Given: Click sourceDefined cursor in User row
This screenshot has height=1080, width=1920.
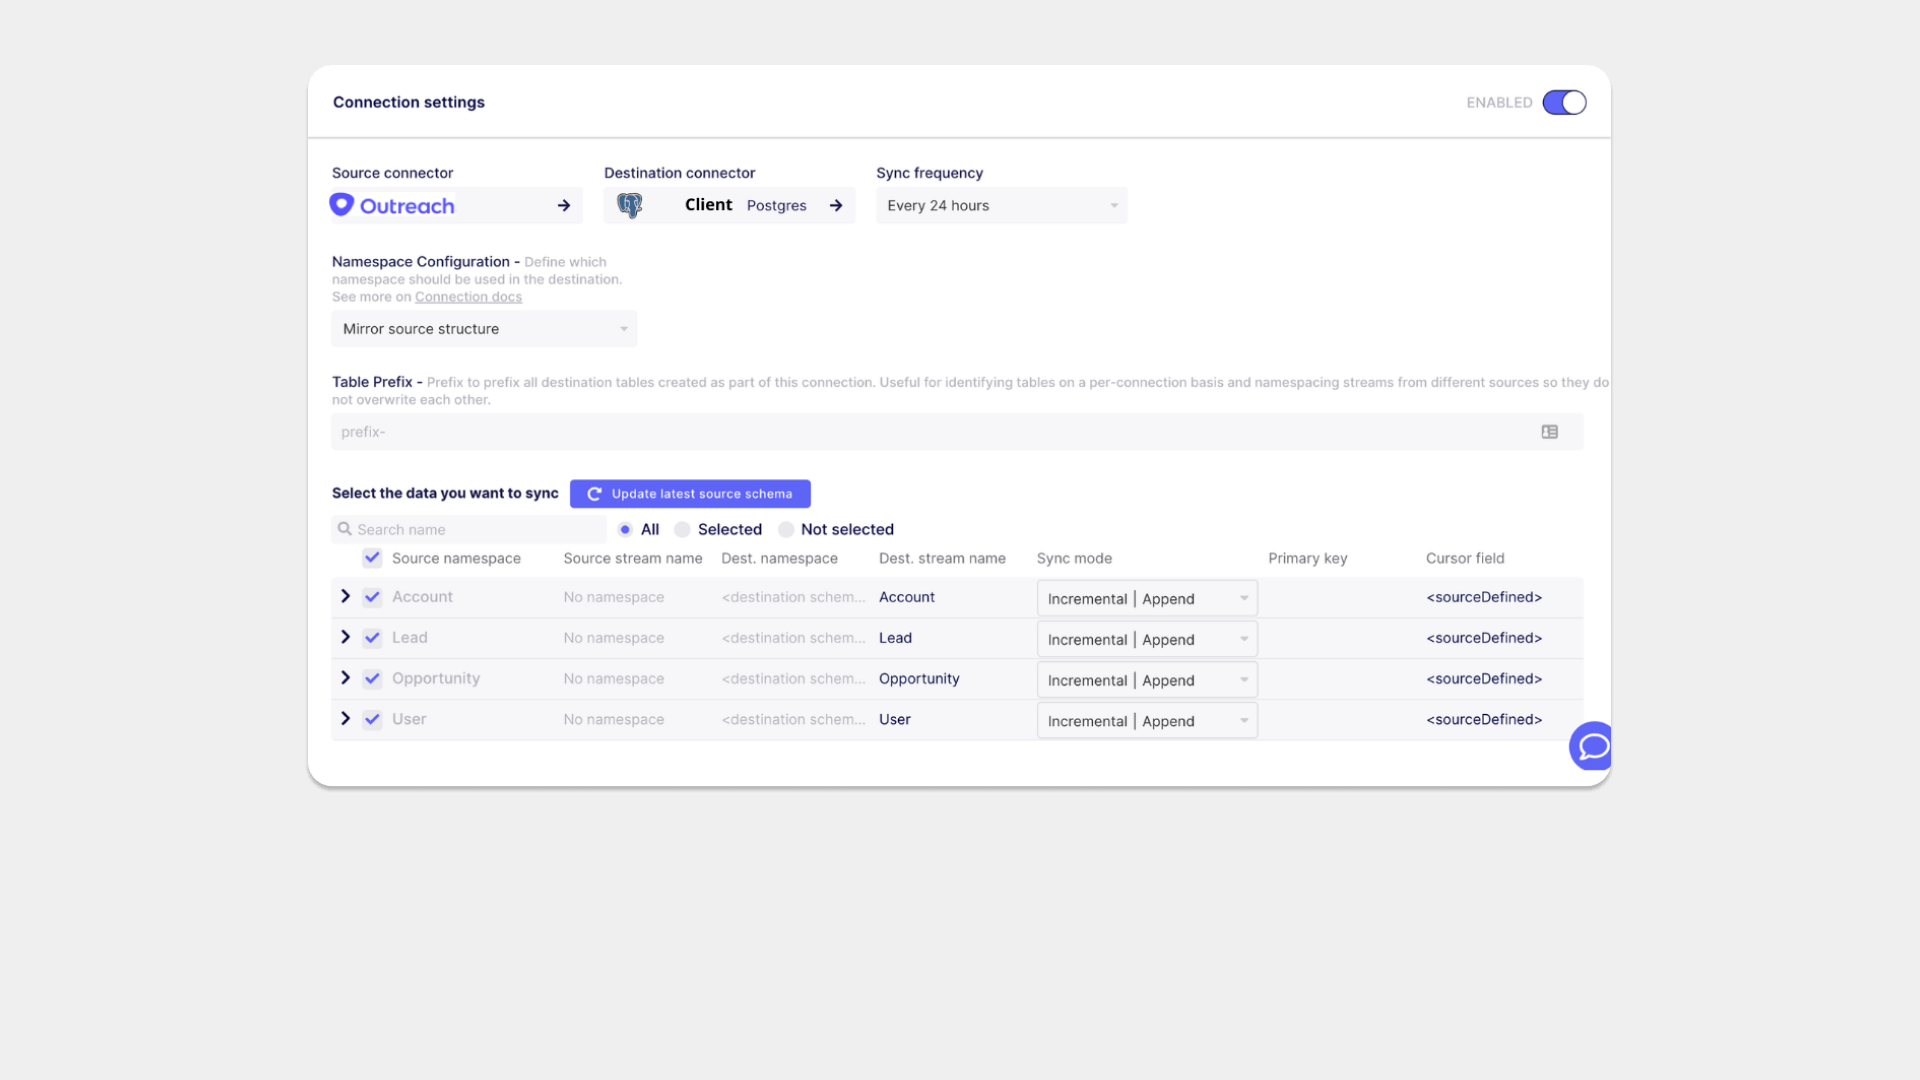Looking at the screenshot, I should pos(1484,720).
